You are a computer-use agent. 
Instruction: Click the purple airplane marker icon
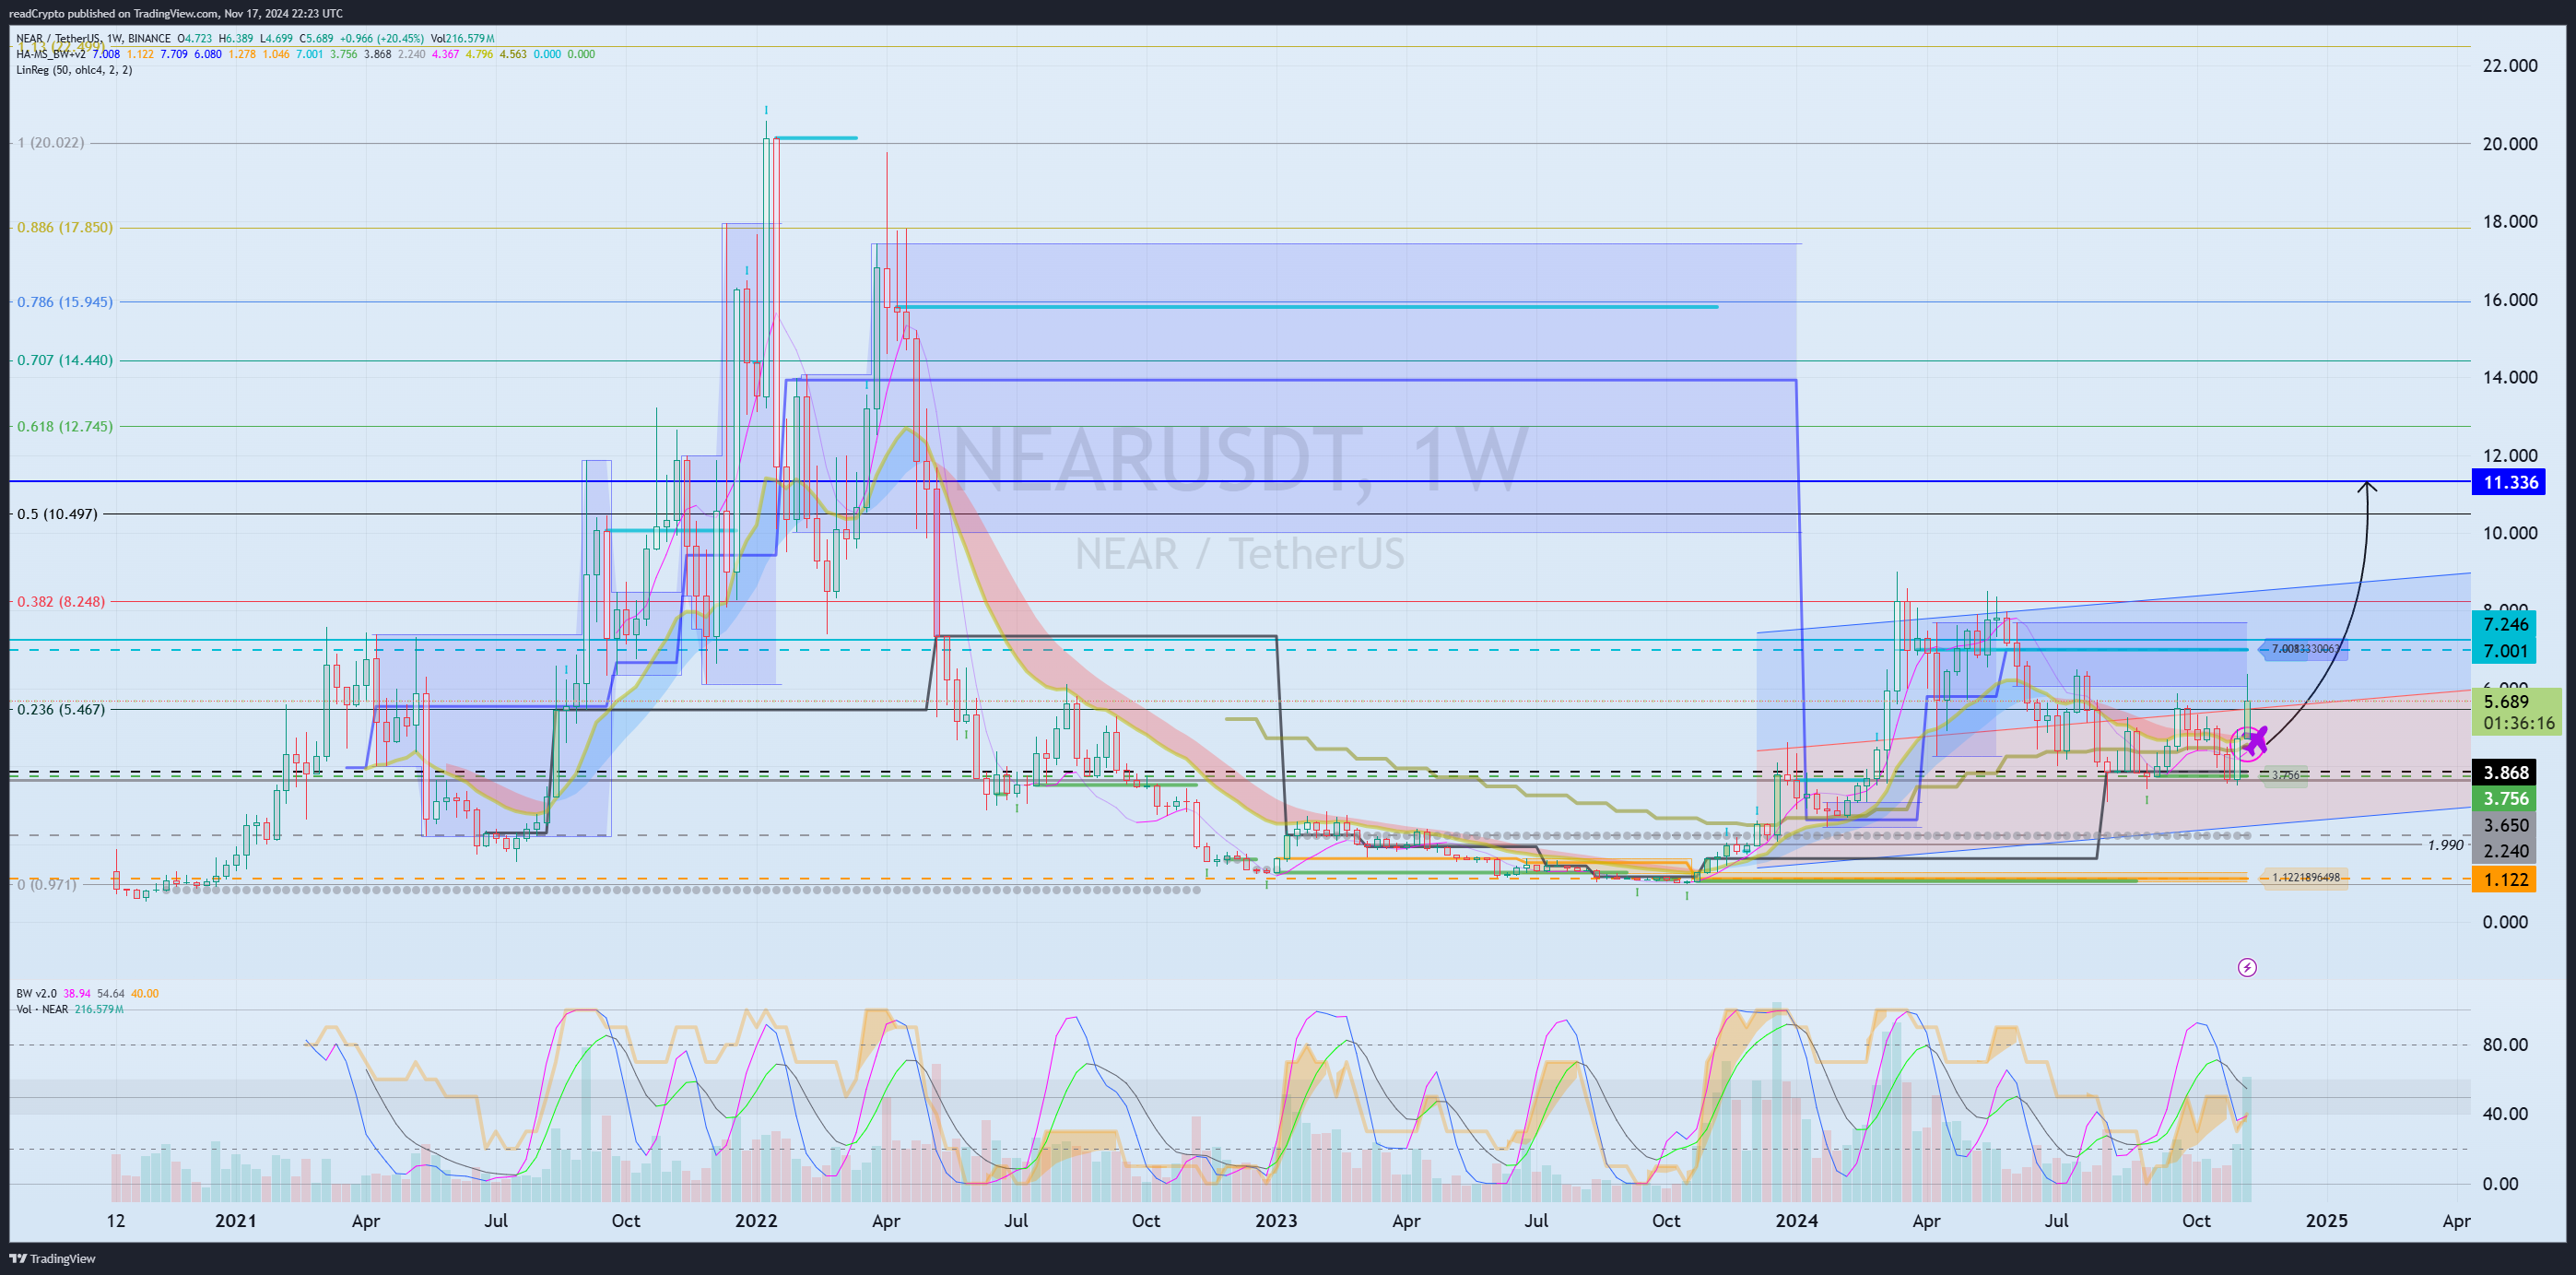[x=2253, y=742]
